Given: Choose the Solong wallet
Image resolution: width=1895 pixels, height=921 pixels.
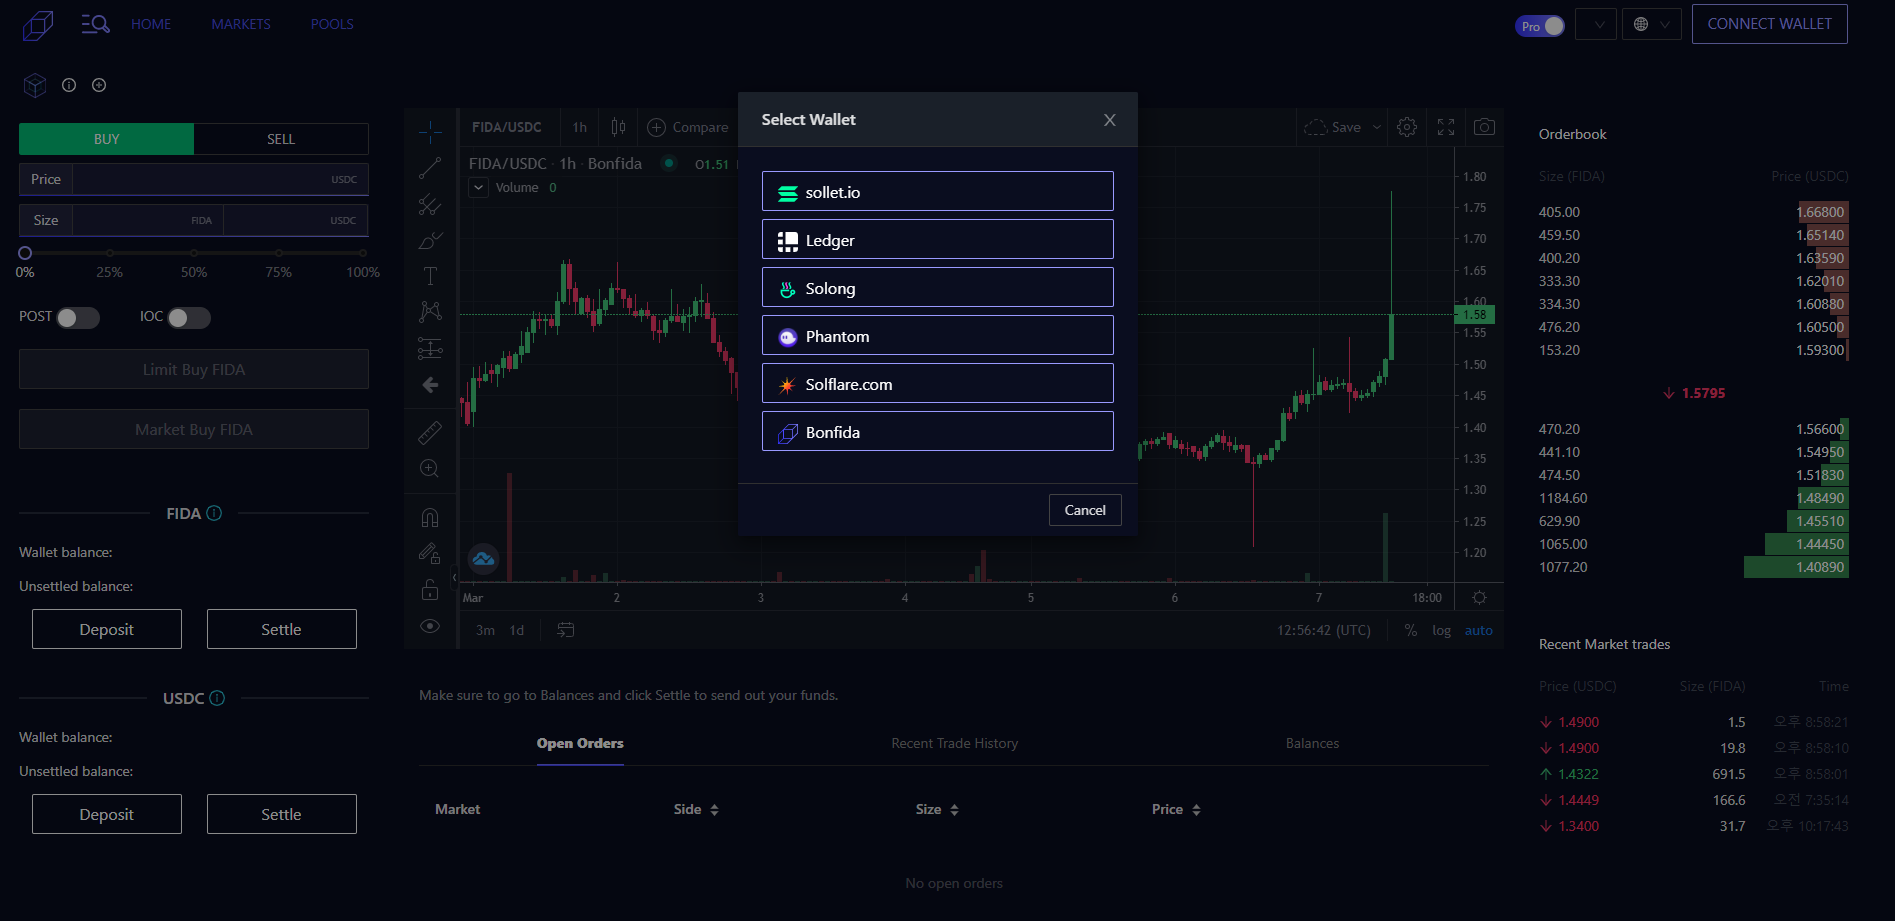Looking at the screenshot, I should 938,287.
